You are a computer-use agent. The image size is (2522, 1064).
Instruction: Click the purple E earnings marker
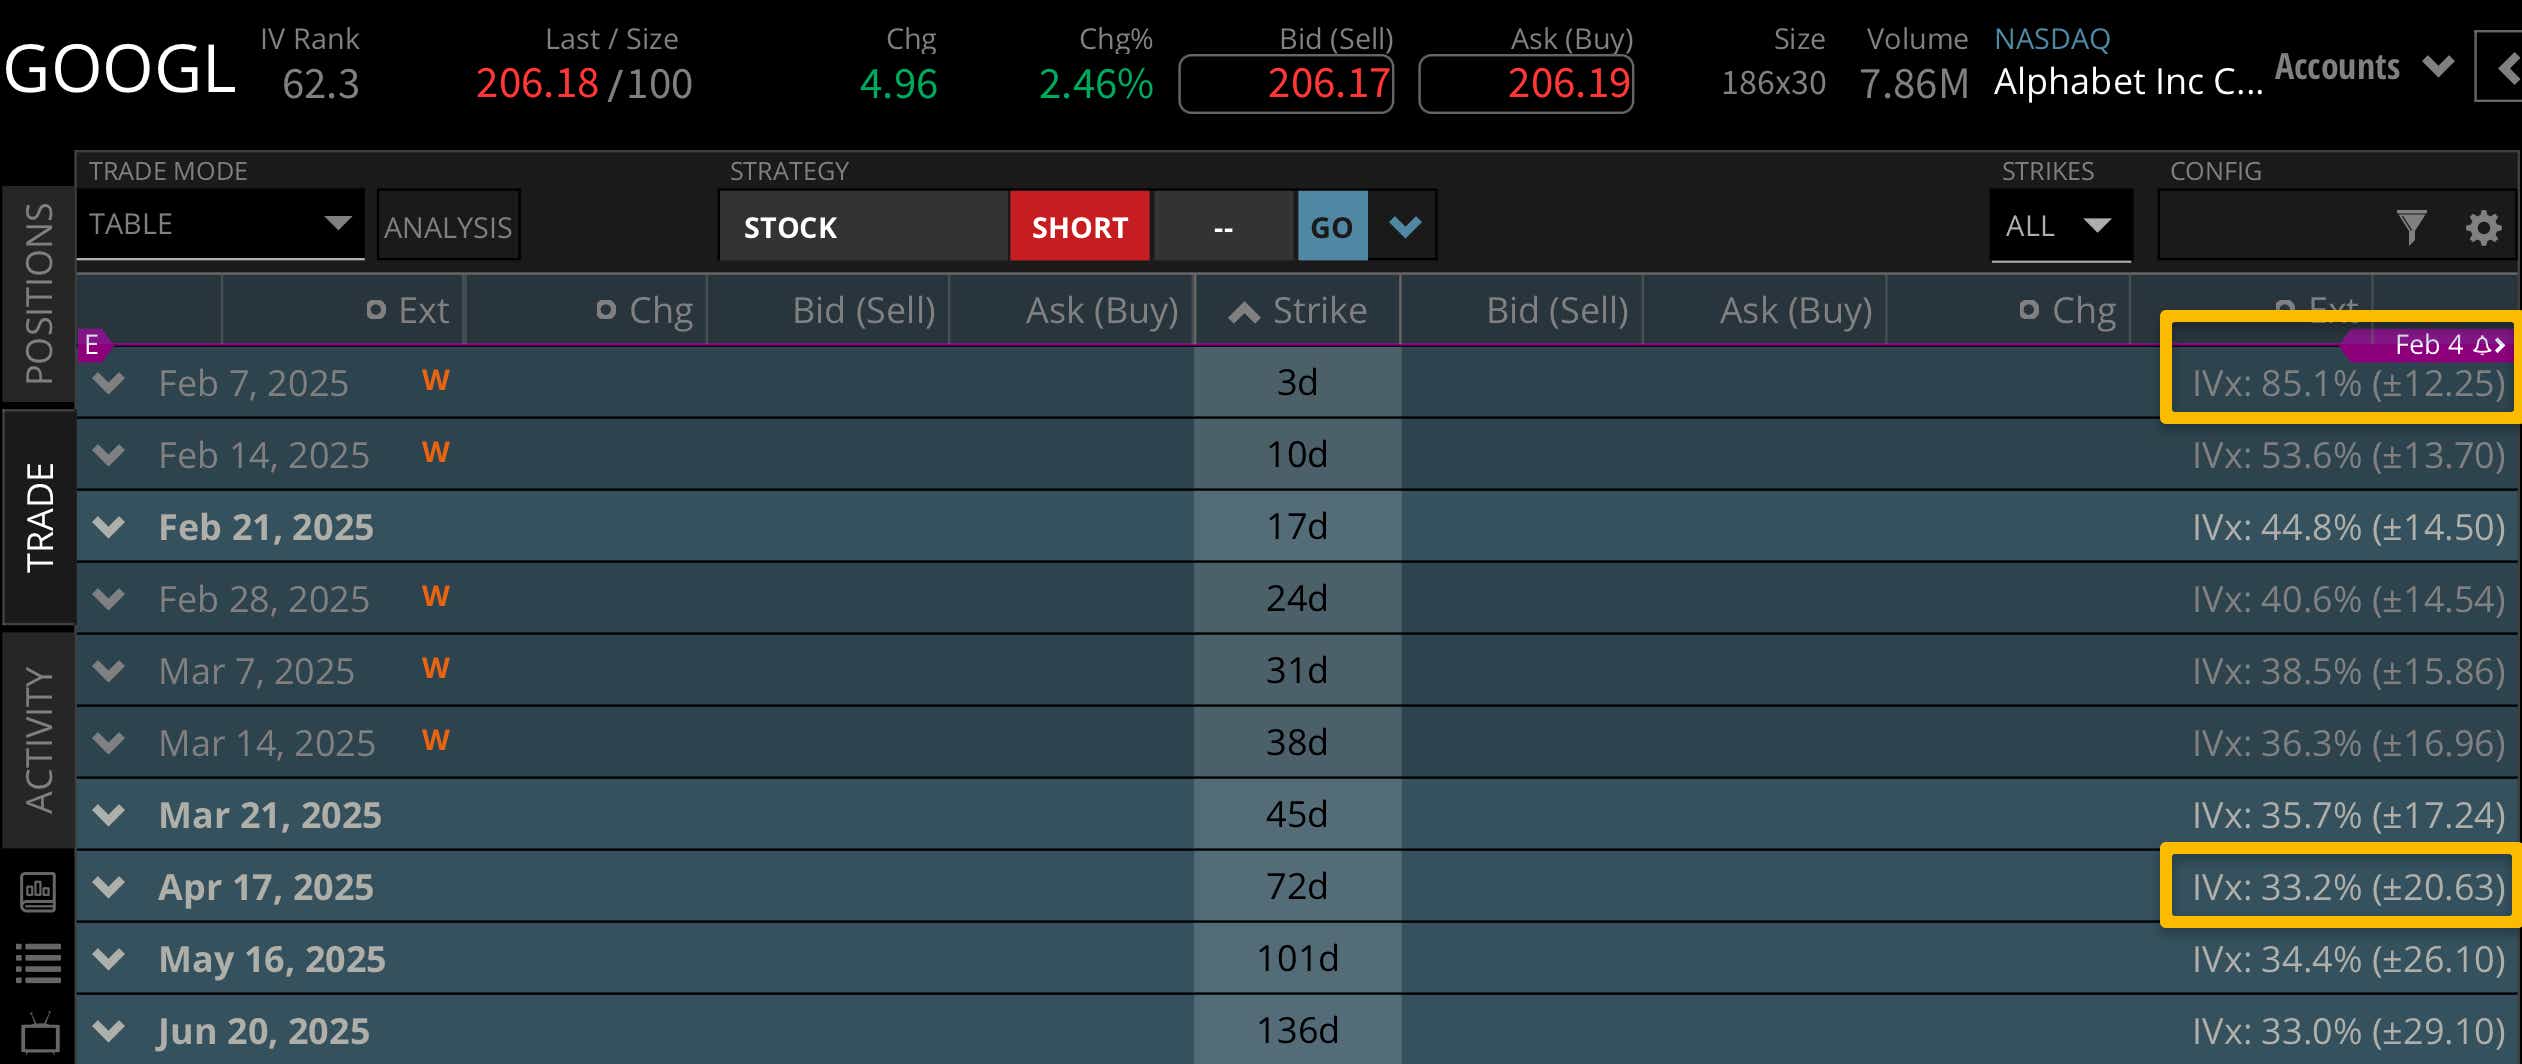click(92, 345)
